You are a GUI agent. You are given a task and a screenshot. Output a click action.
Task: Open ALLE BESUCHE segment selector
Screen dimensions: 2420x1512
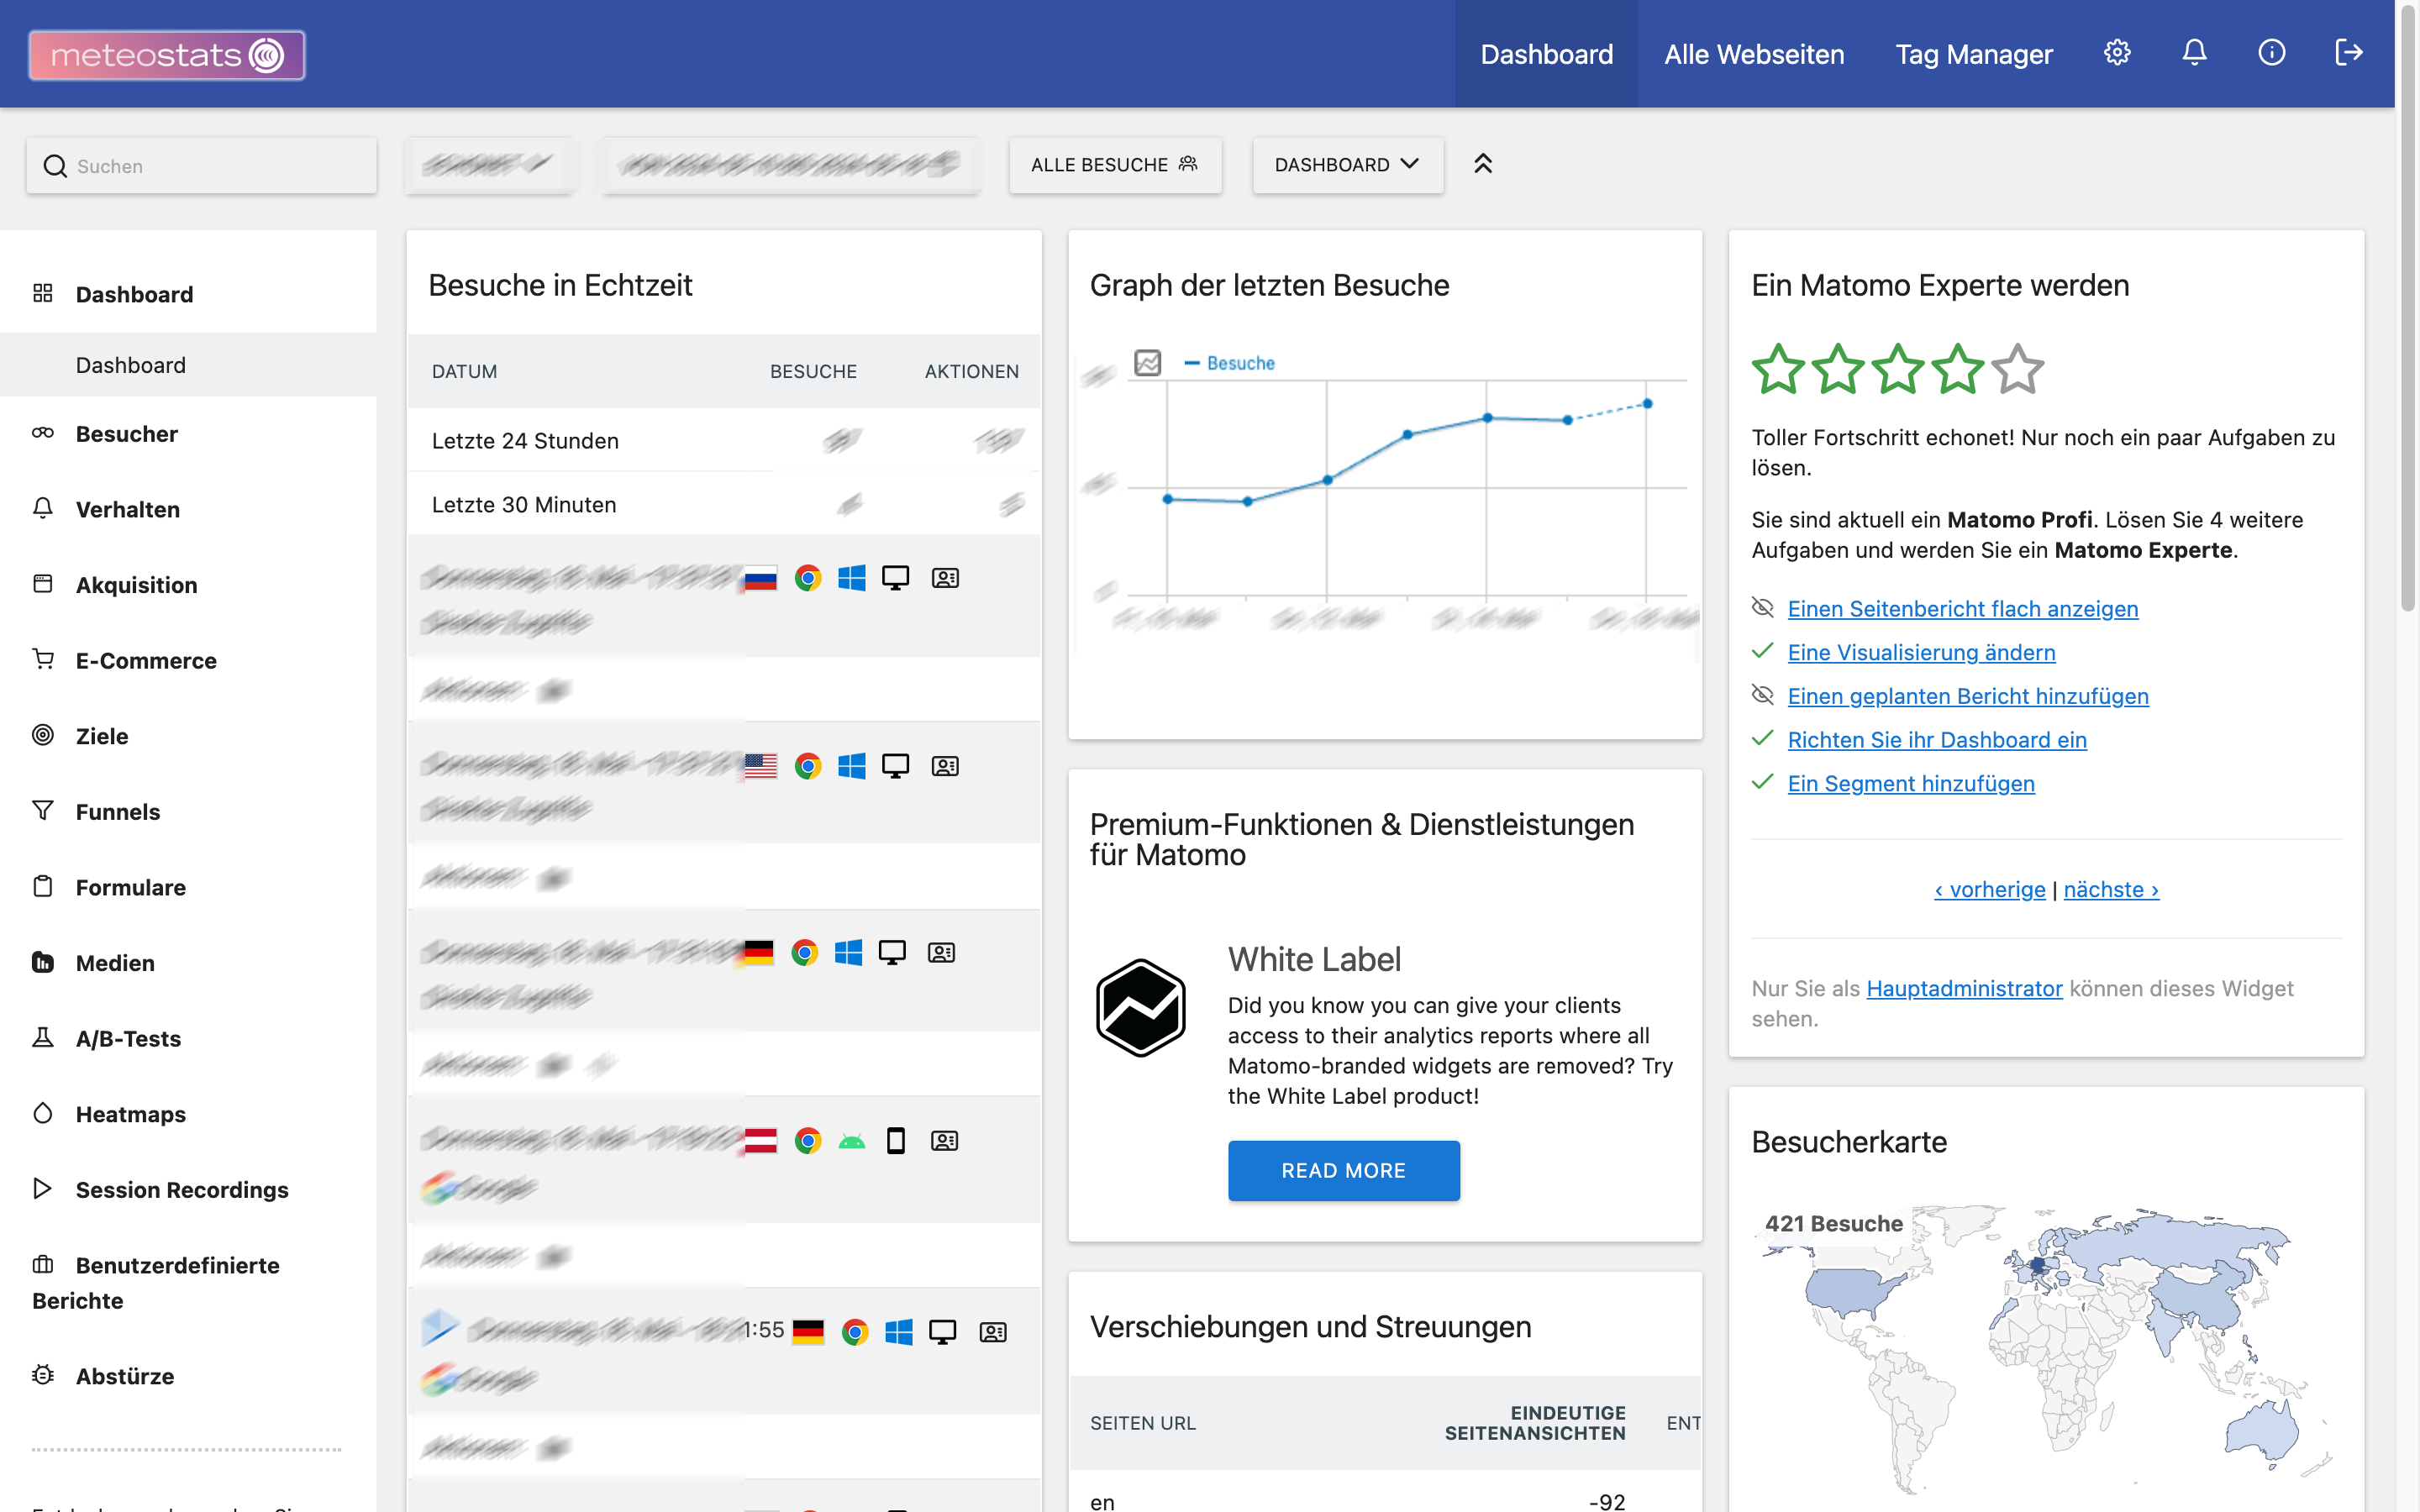click(1114, 165)
